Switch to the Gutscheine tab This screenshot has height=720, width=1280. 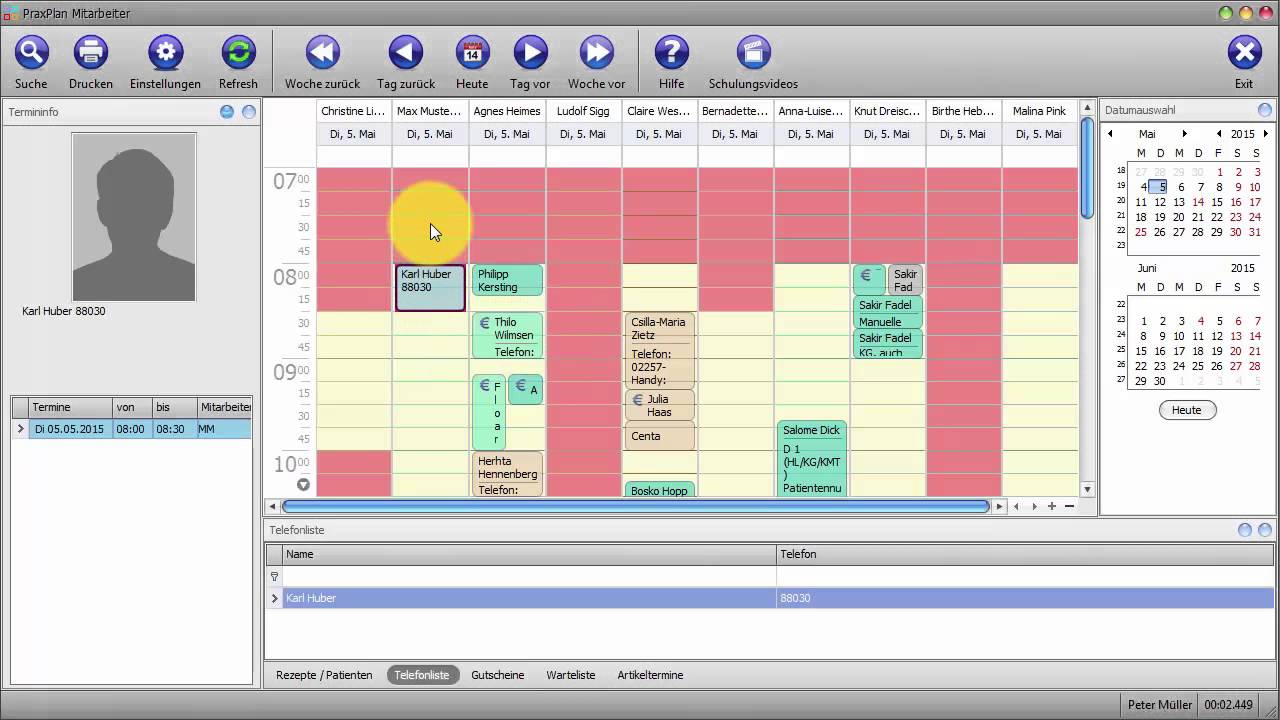point(497,675)
